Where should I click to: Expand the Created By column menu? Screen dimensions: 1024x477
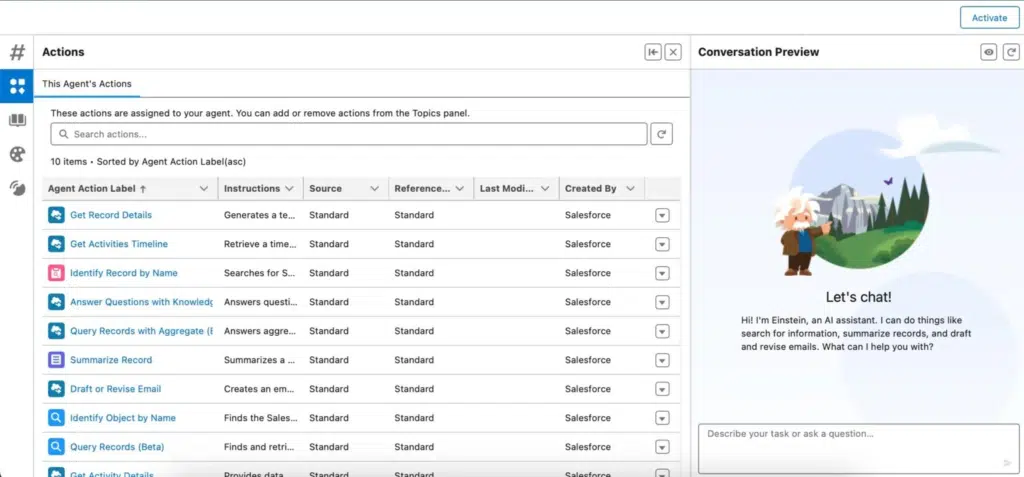tap(630, 188)
